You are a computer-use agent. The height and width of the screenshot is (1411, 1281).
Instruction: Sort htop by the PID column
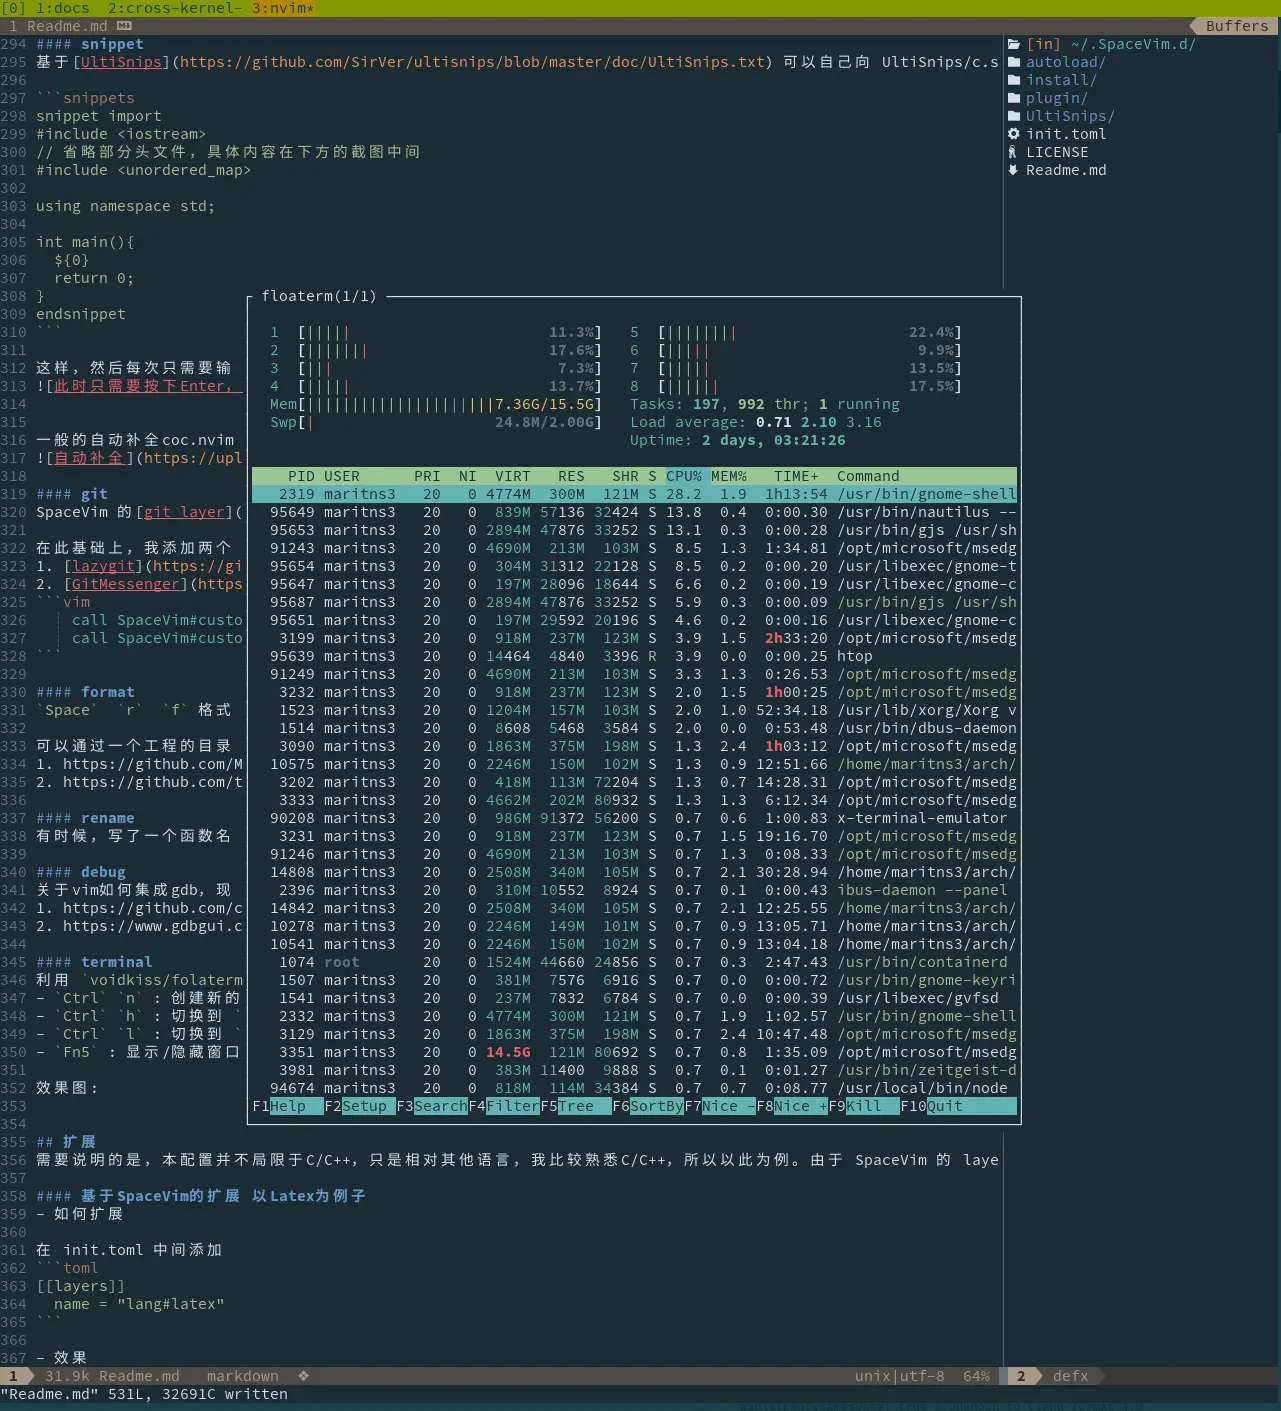[301, 476]
